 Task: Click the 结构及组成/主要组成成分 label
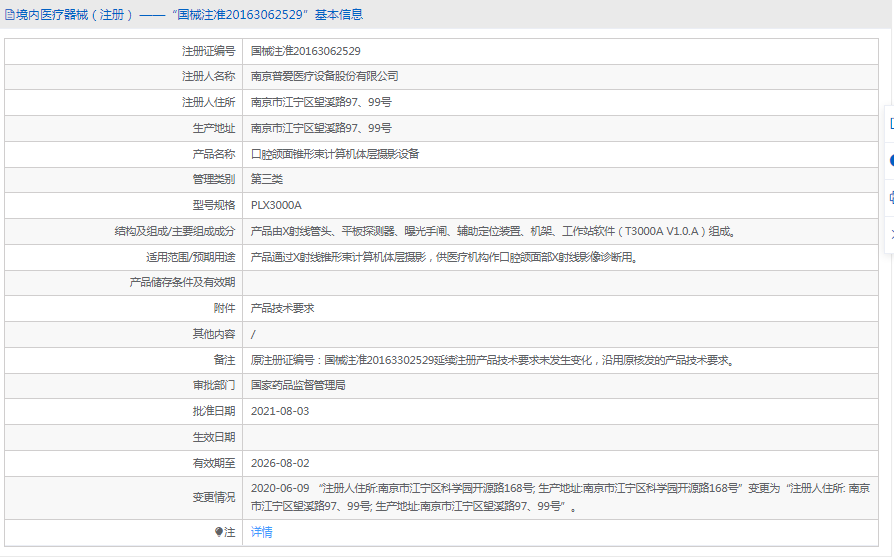click(x=175, y=231)
